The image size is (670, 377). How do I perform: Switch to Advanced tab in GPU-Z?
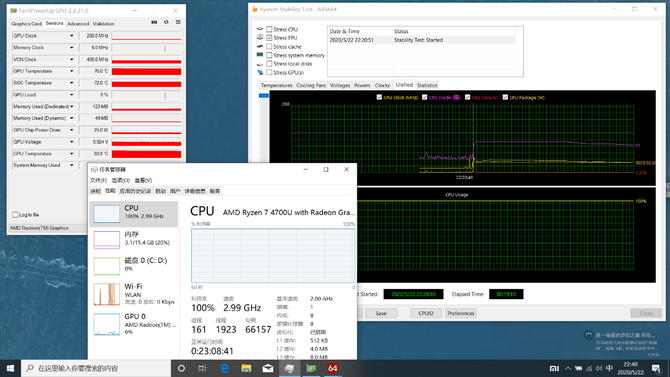point(78,24)
